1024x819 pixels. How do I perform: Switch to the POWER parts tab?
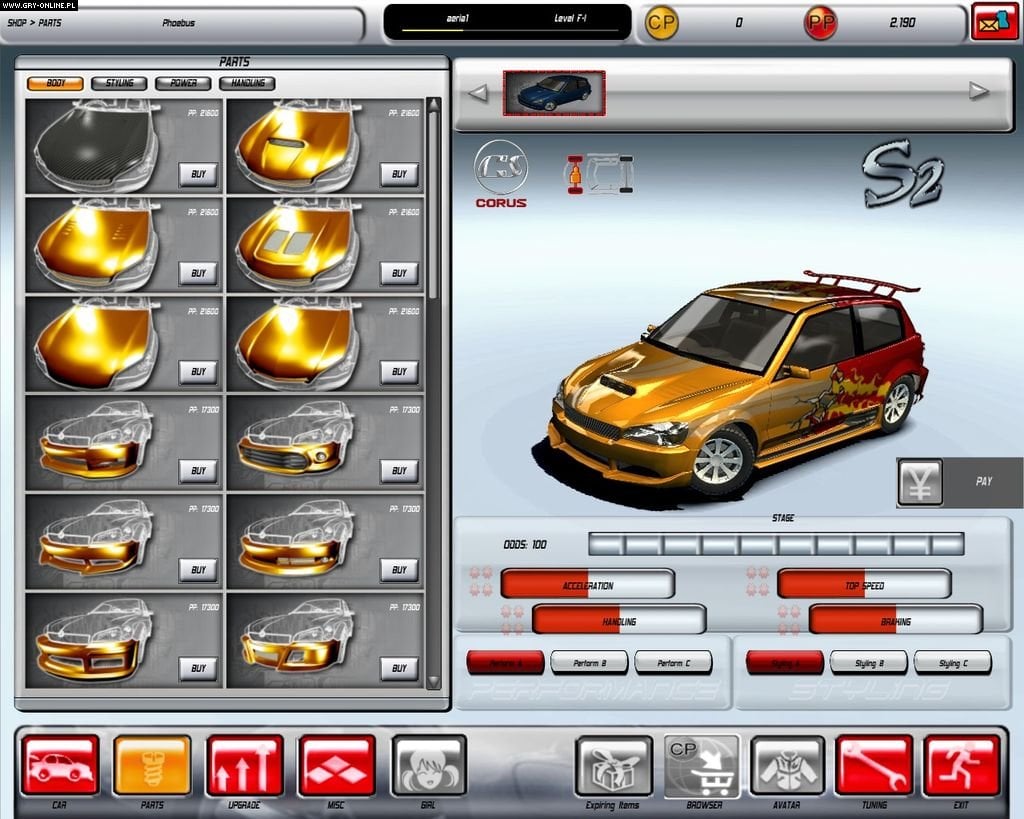182,83
